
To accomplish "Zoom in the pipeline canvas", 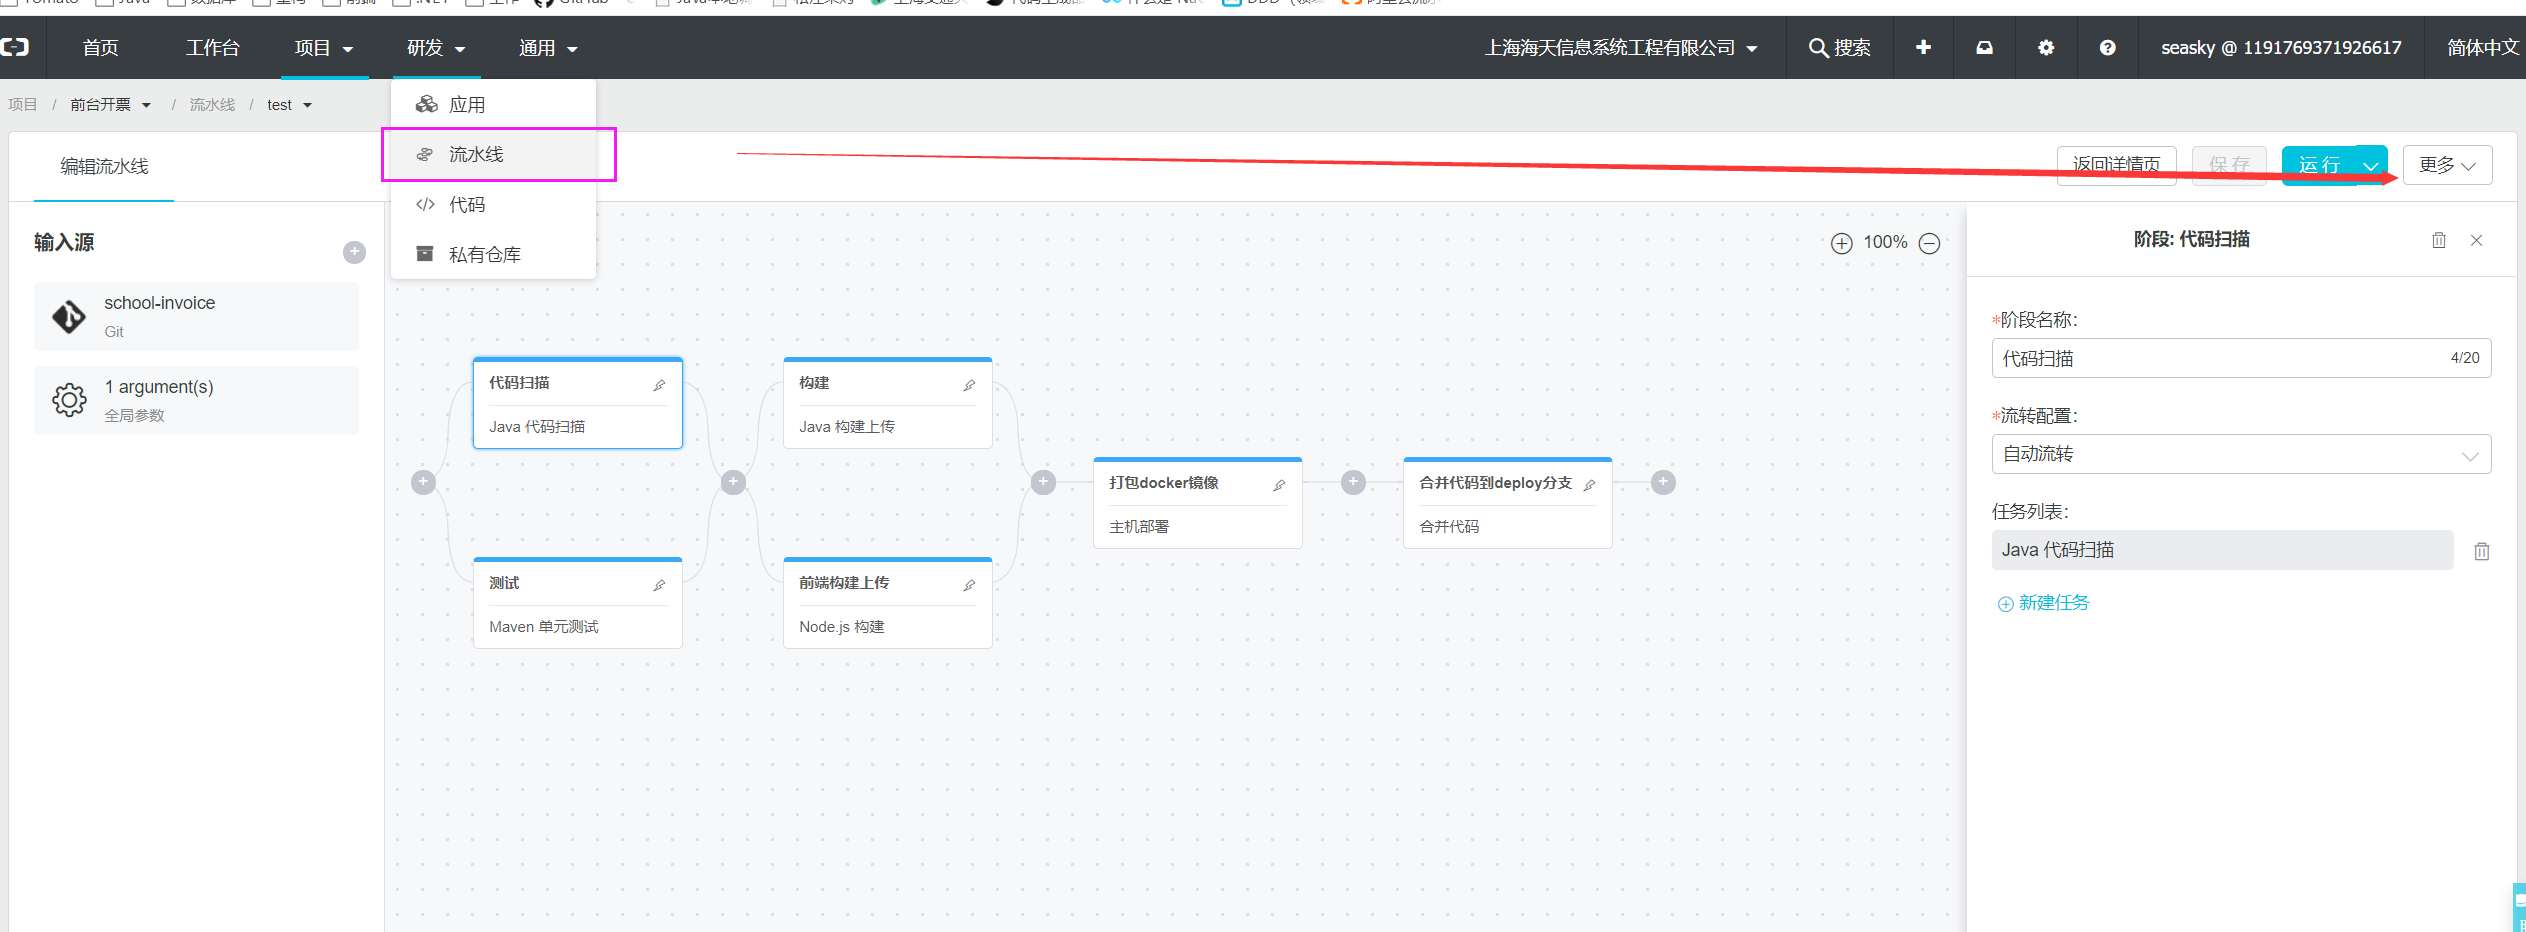I will point(1841,243).
